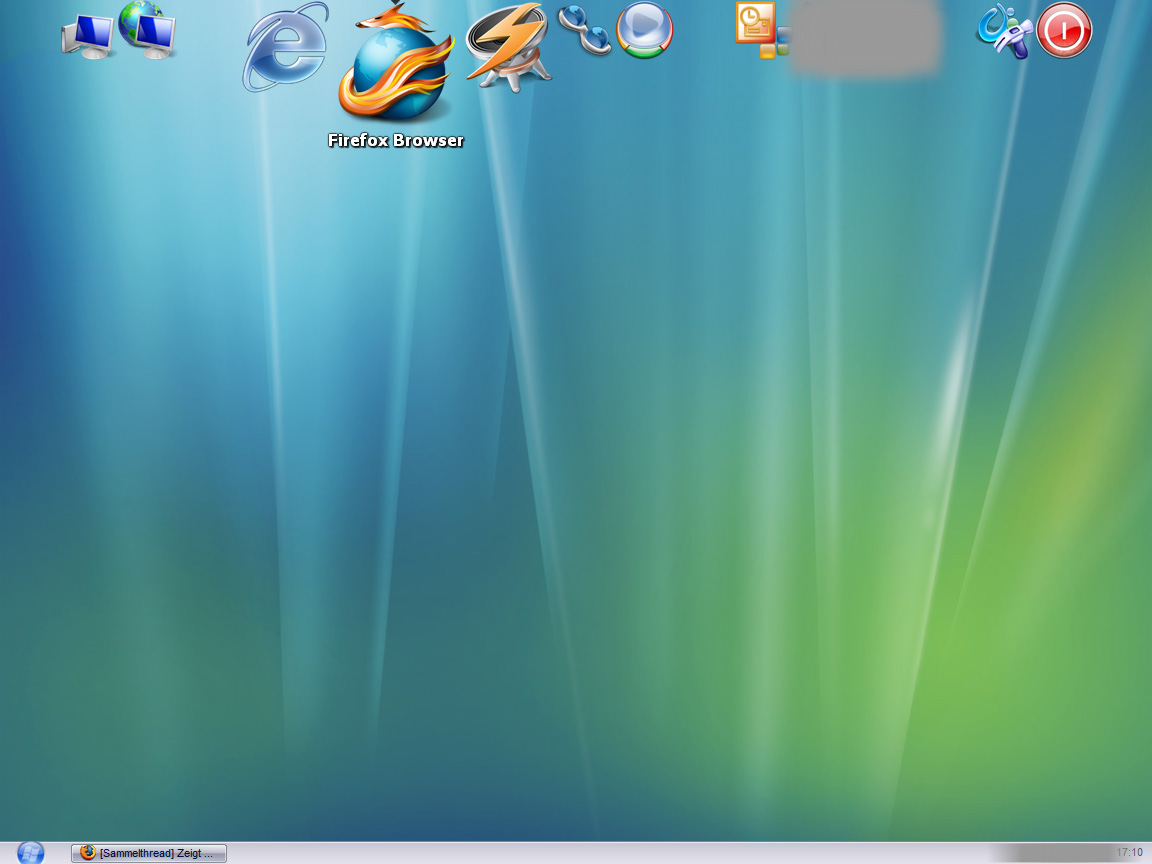Click the blue figure utility dock icon

(x=1004, y=31)
